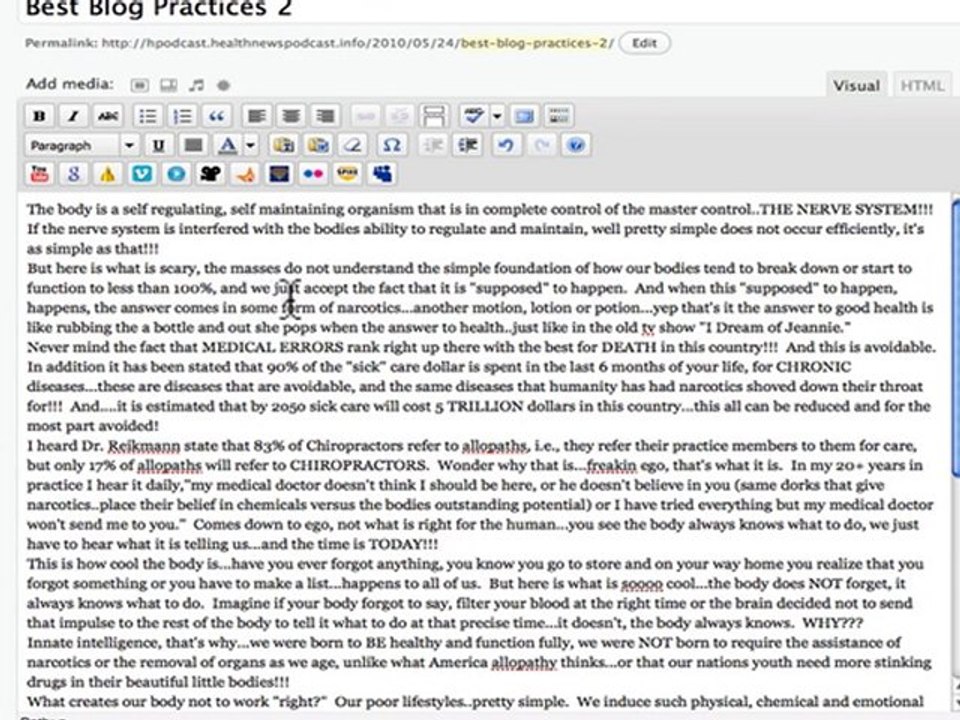Toggle underline formatting
This screenshot has width=960, height=720.
click(159, 146)
